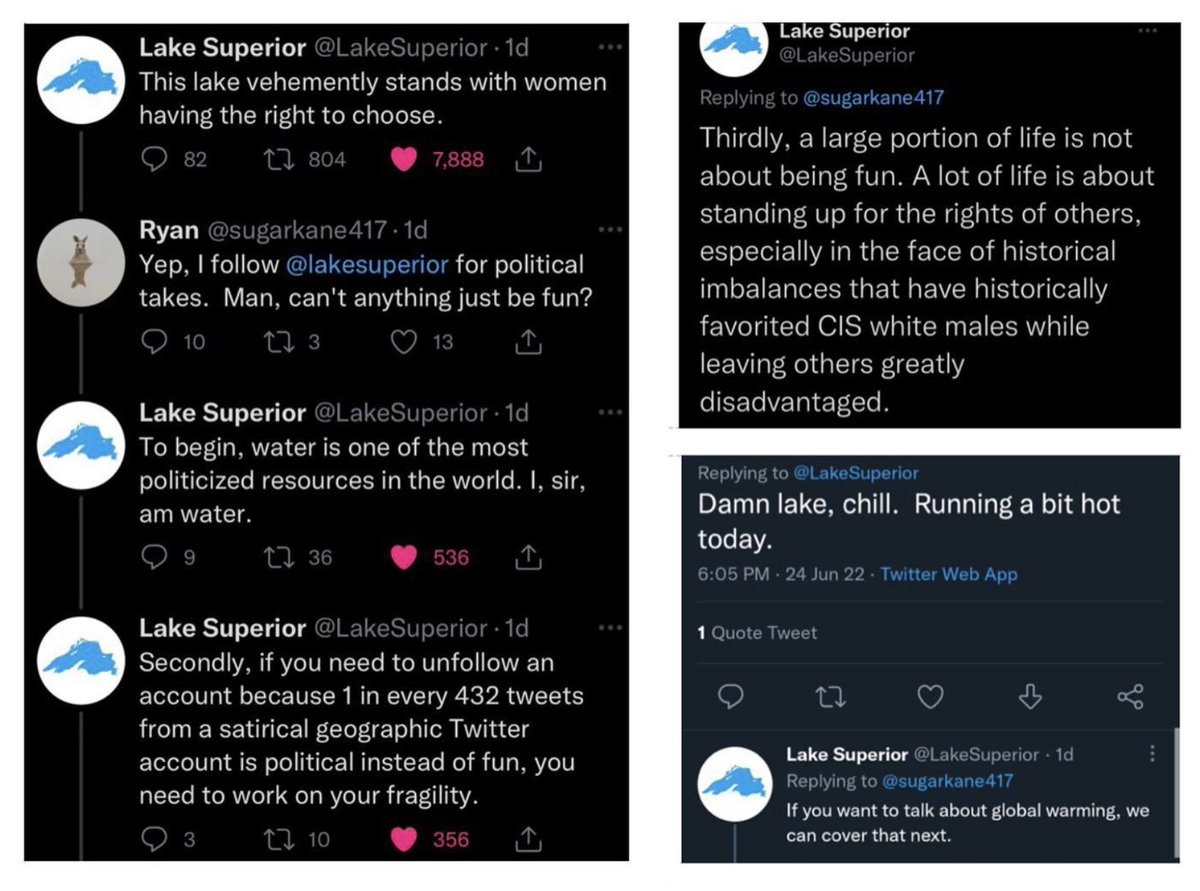The image size is (1200, 891).
Task: Open more options on first Lake Superior tweet
Action: 607,46
